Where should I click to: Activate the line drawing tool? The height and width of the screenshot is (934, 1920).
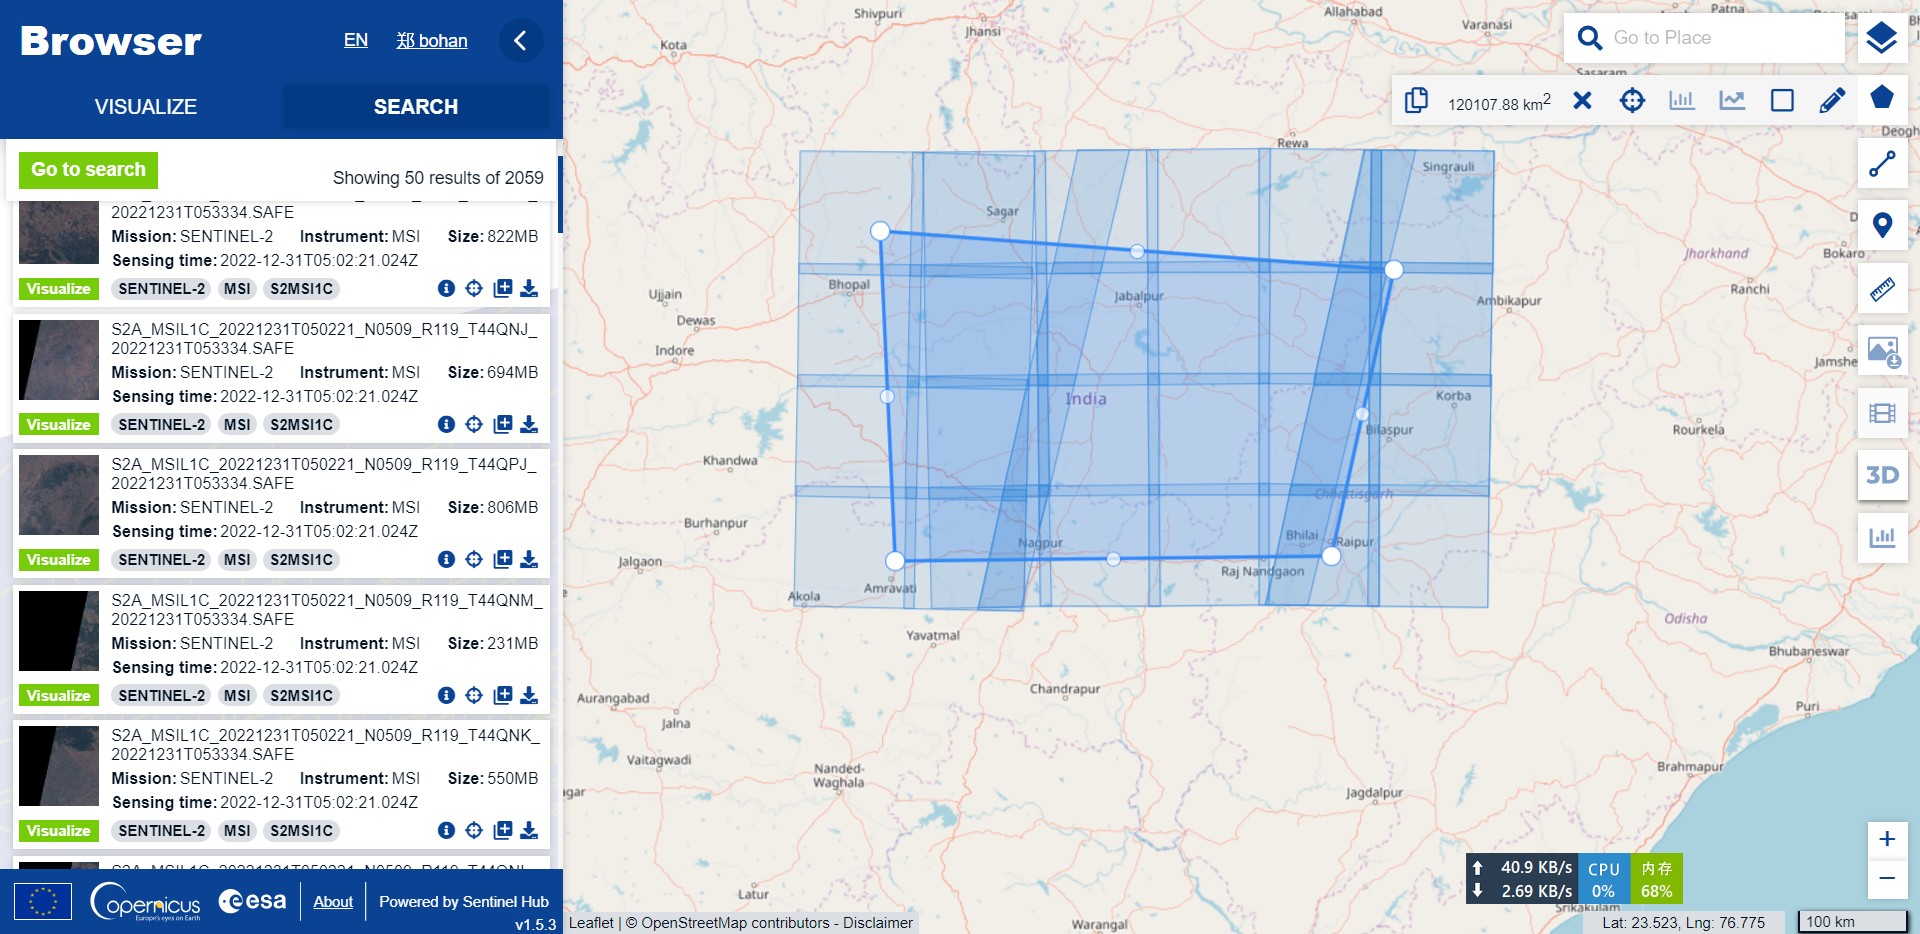[1882, 164]
